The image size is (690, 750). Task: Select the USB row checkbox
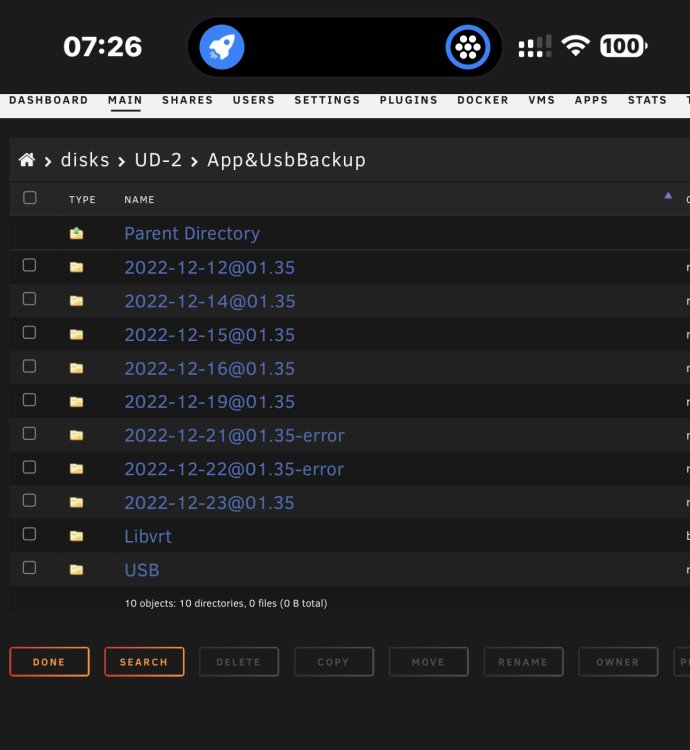(x=30, y=568)
